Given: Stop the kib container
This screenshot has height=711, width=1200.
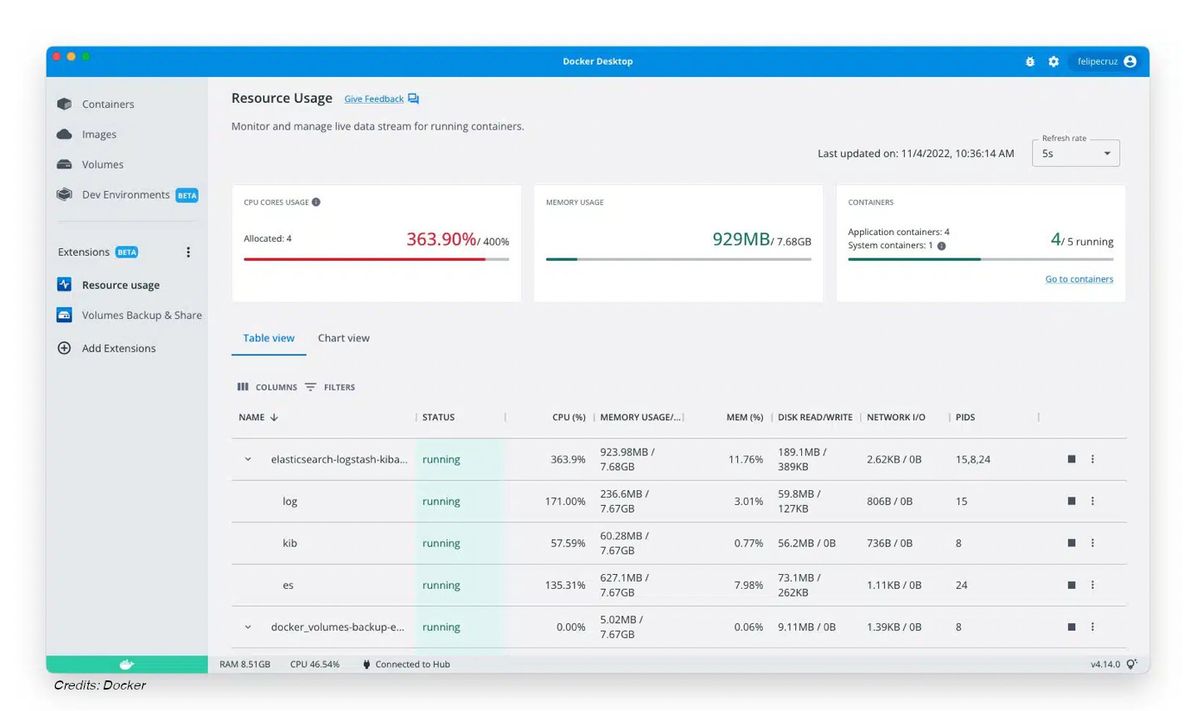Looking at the screenshot, I should [x=1071, y=543].
